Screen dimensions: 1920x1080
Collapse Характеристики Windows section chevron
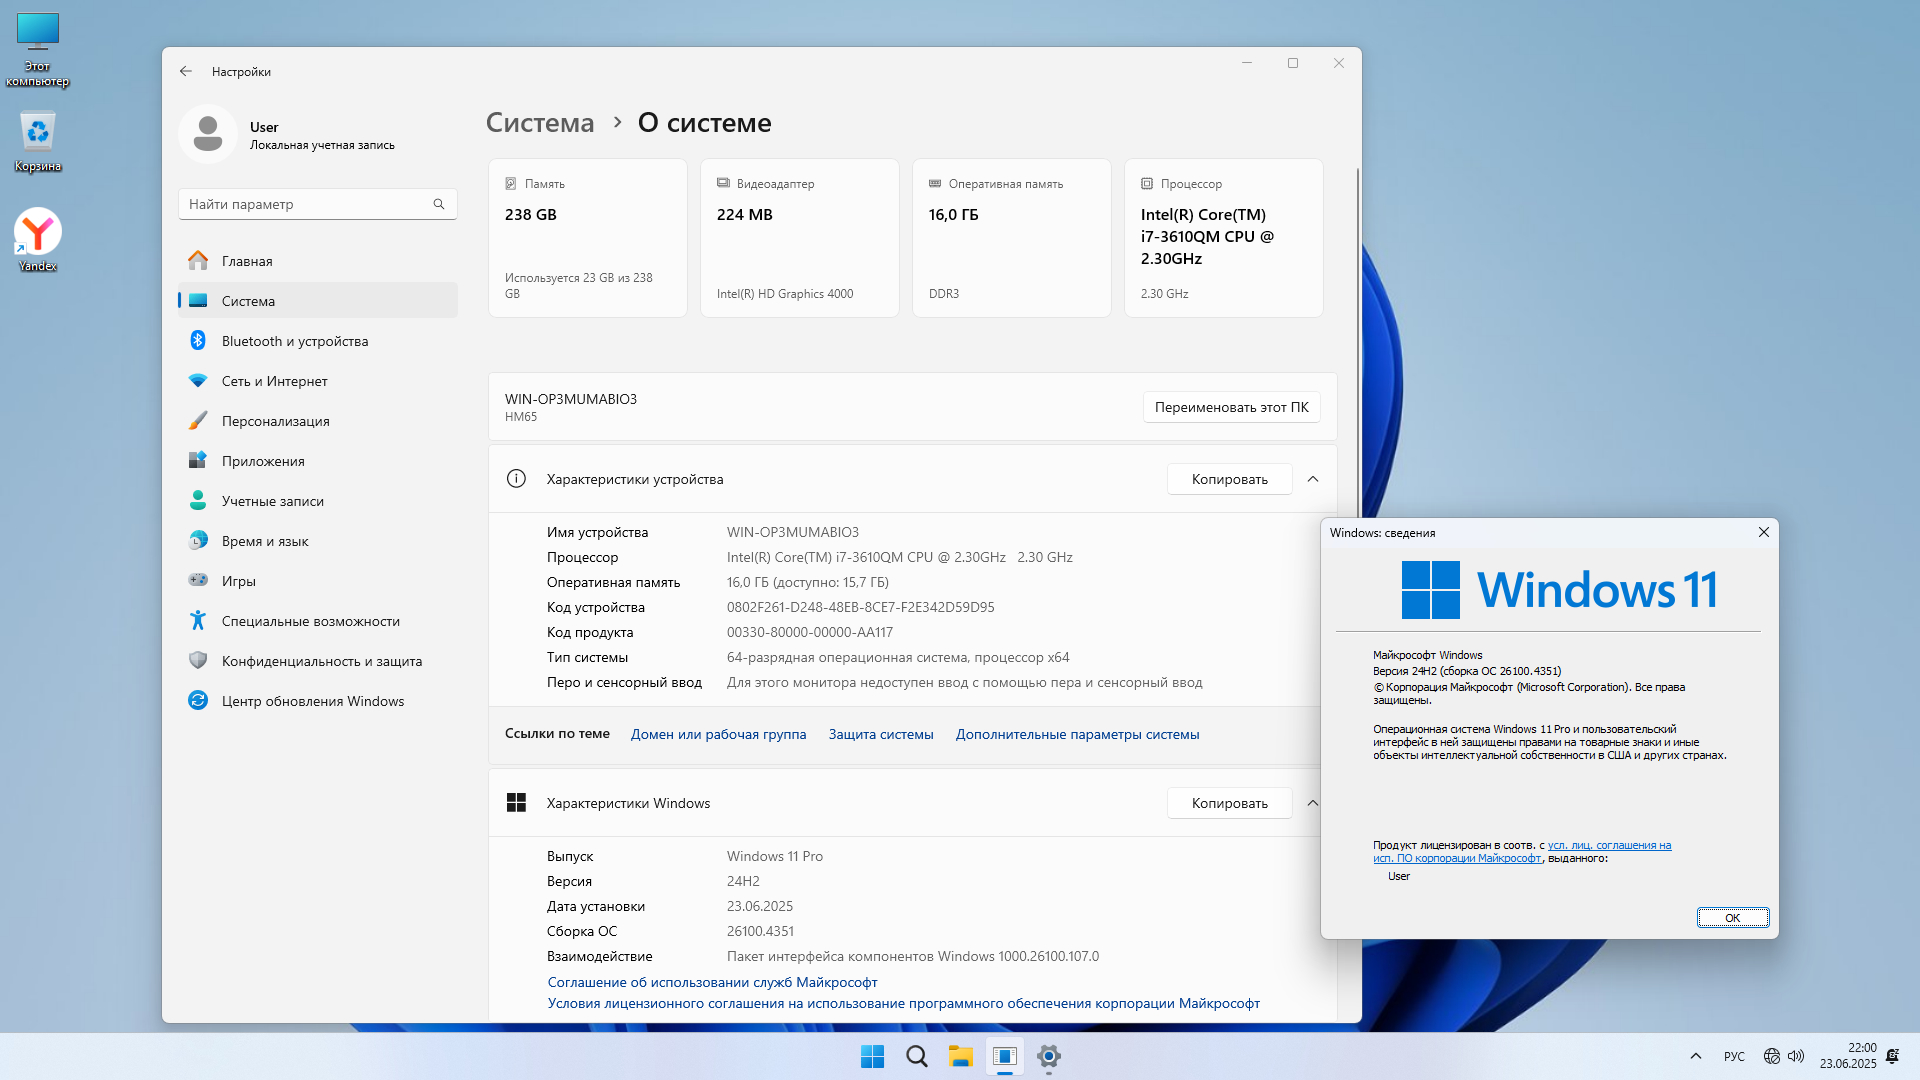tap(1312, 803)
